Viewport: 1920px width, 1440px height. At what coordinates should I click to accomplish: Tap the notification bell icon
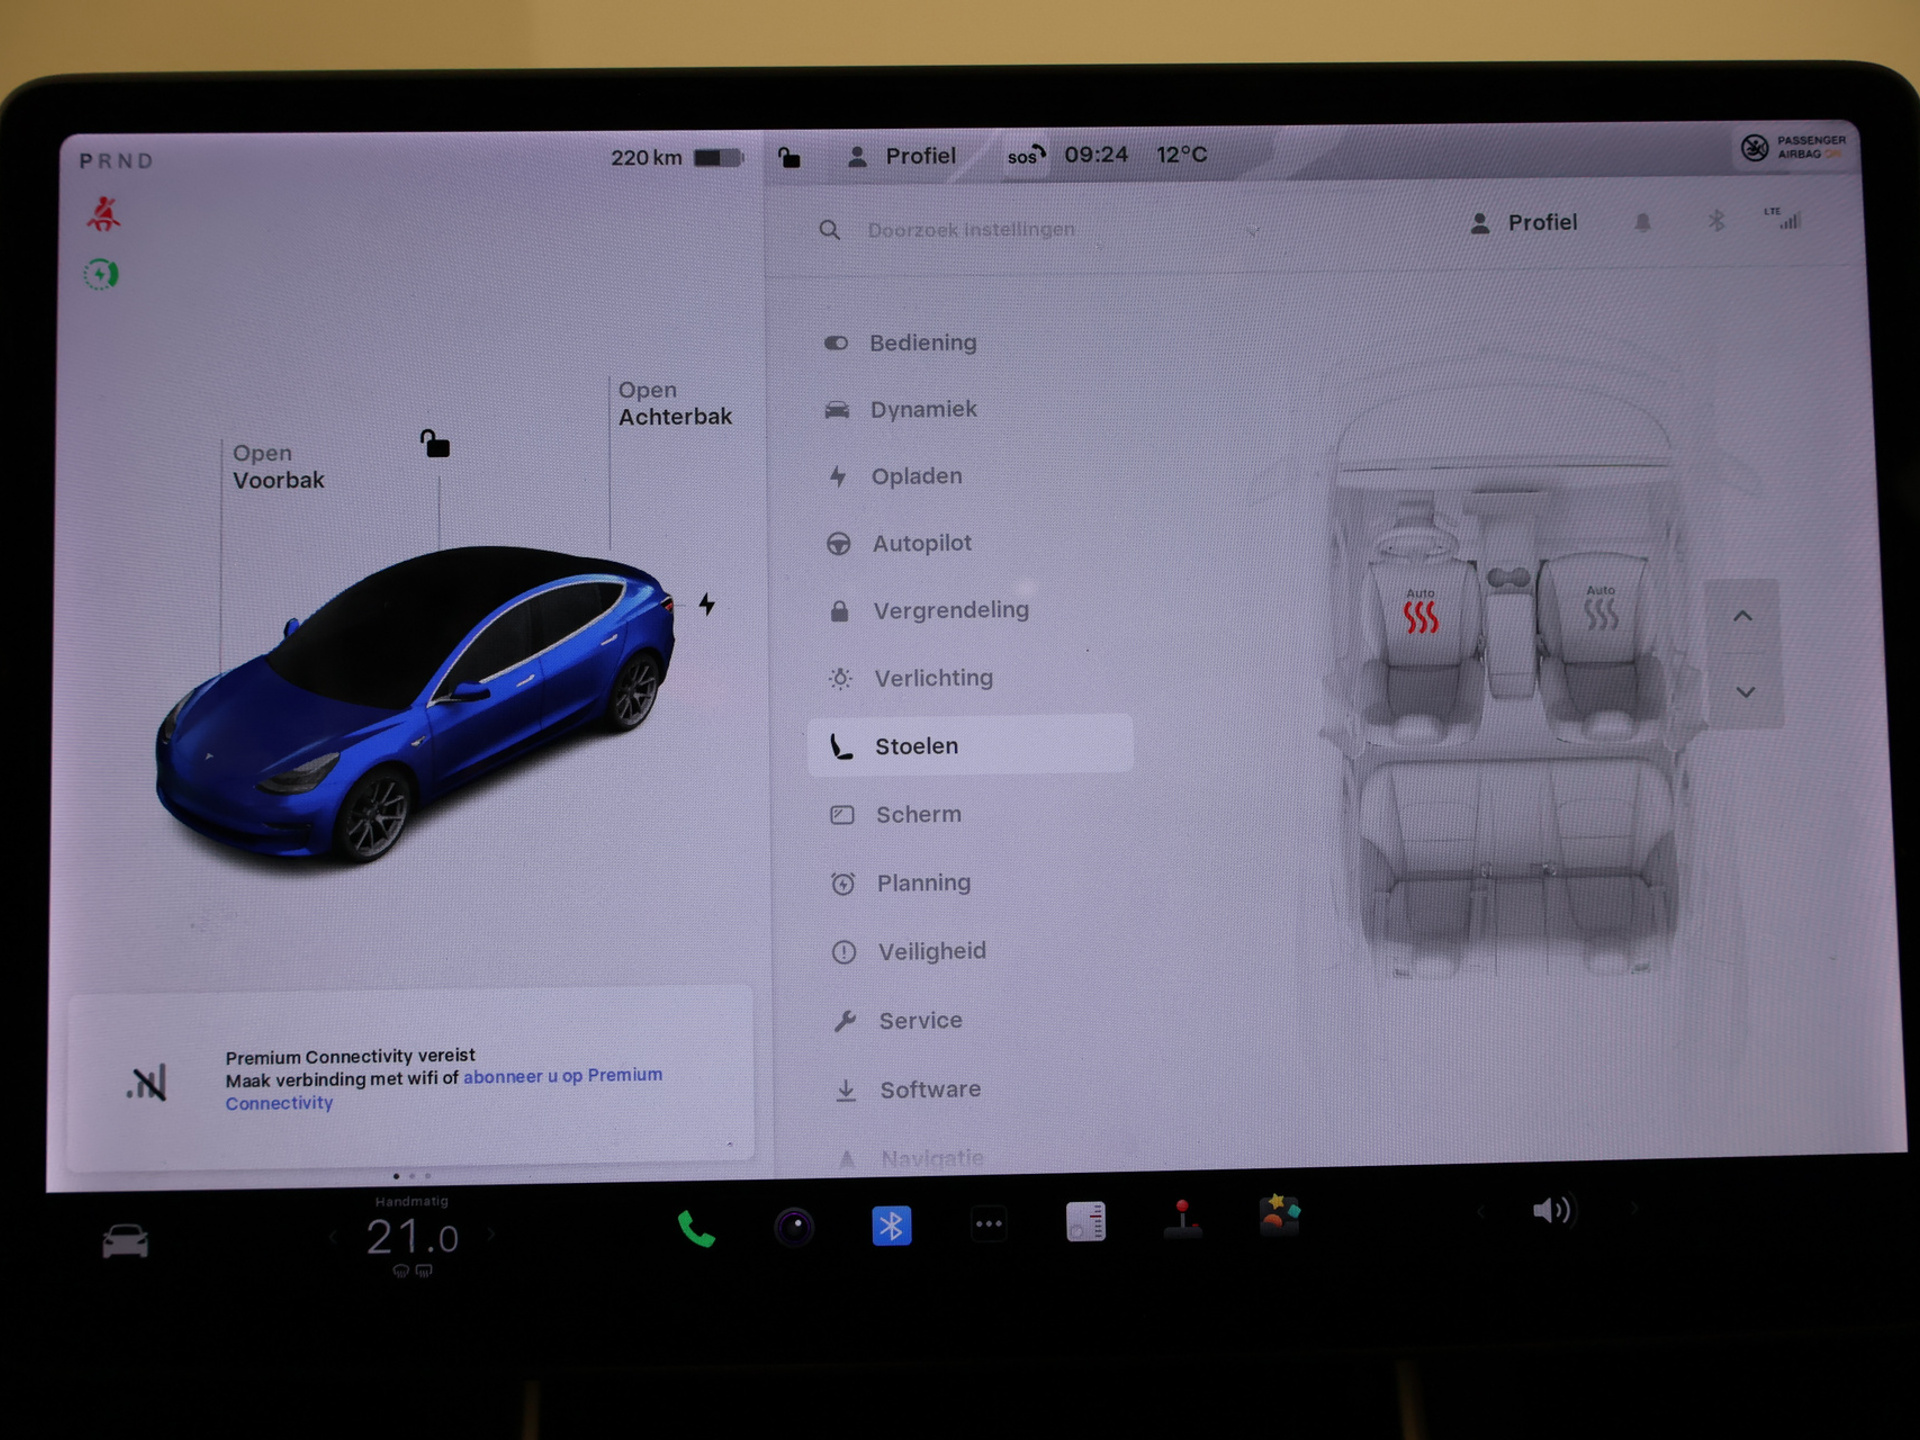pyautogui.click(x=1642, y=222)
